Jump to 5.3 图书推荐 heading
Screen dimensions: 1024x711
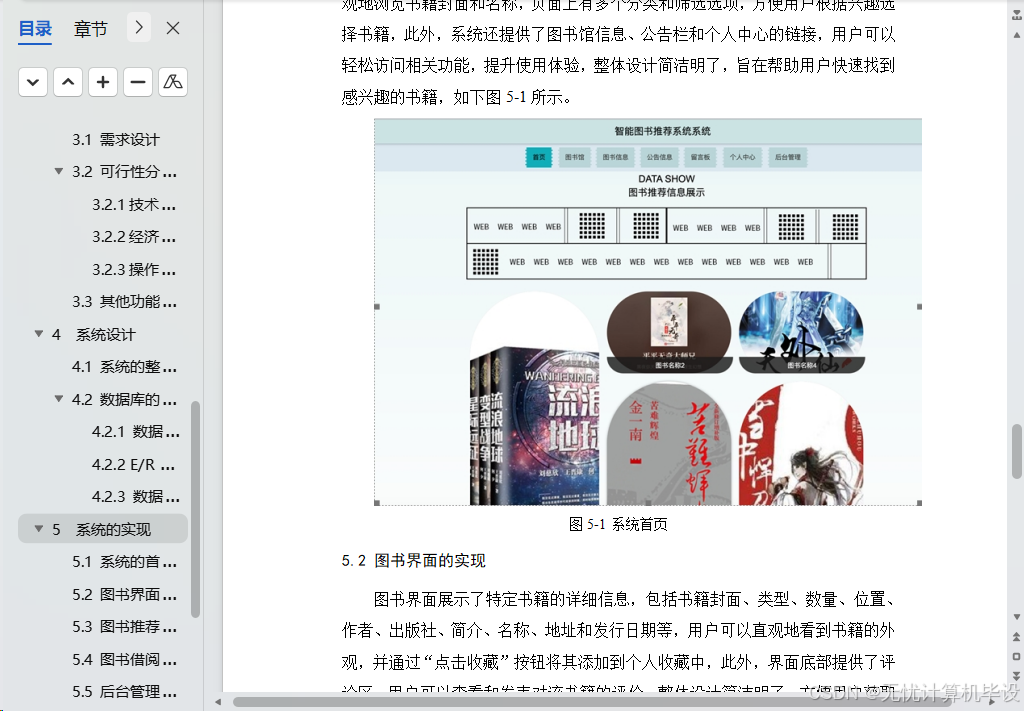124,626
